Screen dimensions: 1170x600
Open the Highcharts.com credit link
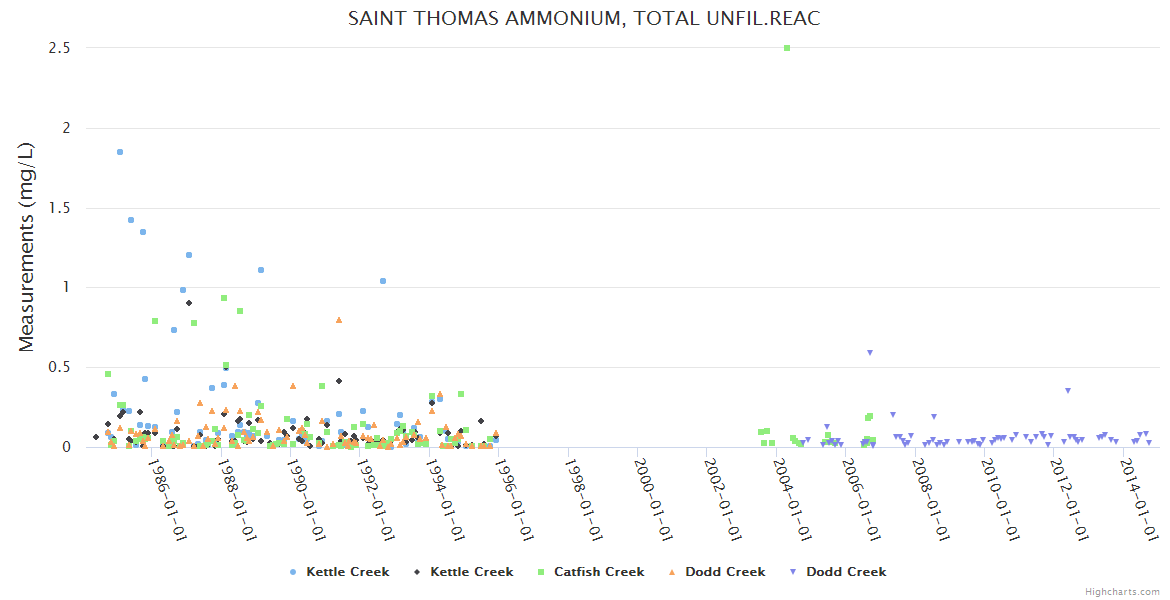click(1122, 592)
